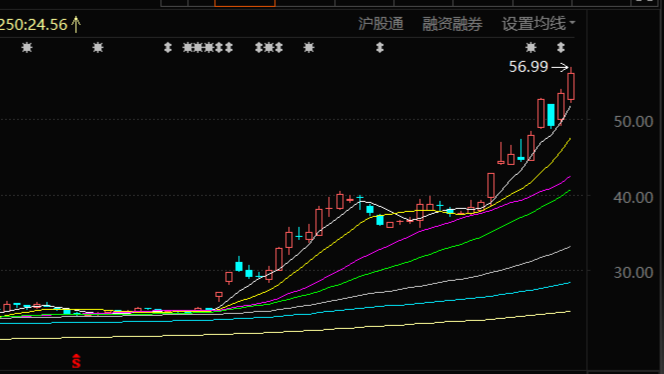Click the star marker below 设置均线
The width and height of the screenshot is (664, 374).
(x=531, y=47)
